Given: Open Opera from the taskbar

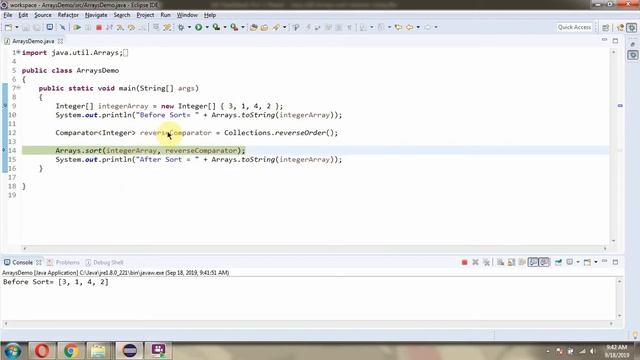Looking at the screenshot, I should click(42, 351).
